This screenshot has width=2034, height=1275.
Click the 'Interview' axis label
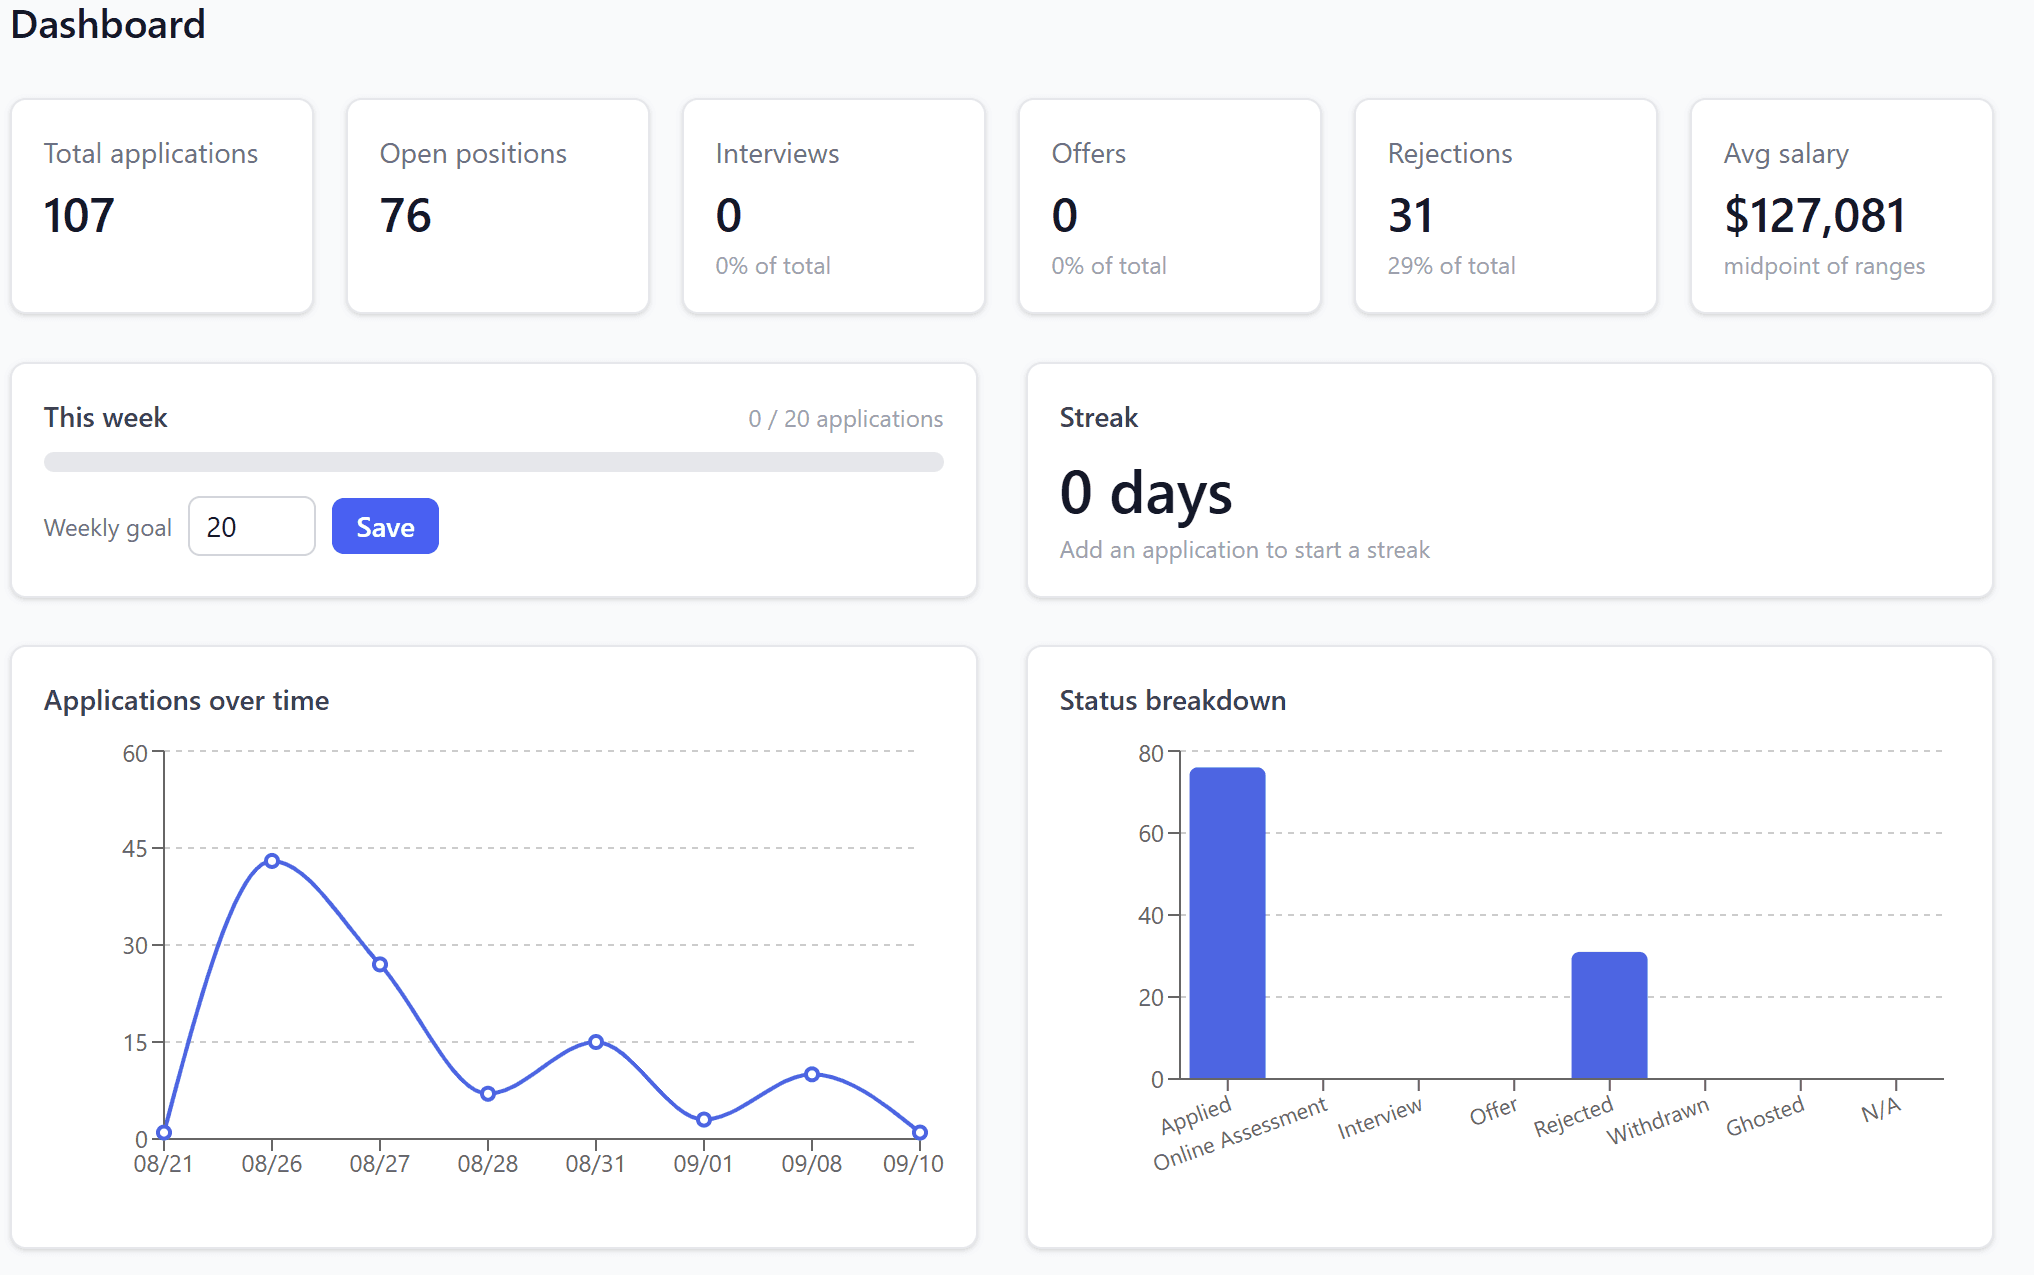pos(1380,1119)
